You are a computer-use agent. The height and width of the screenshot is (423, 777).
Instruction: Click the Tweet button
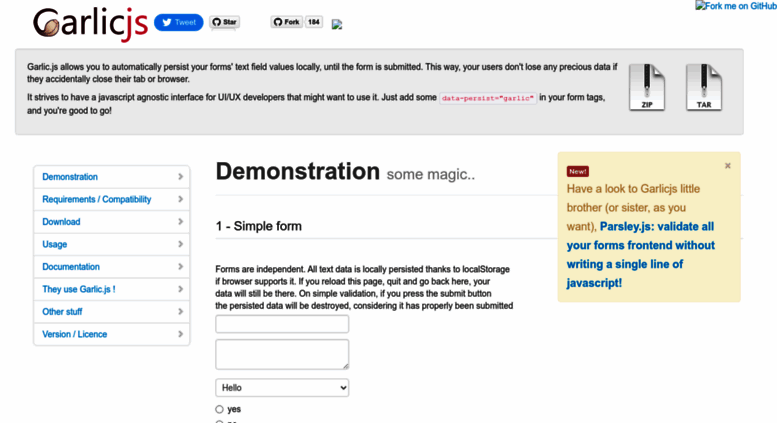pyautogui.click(x=178, y=22)
